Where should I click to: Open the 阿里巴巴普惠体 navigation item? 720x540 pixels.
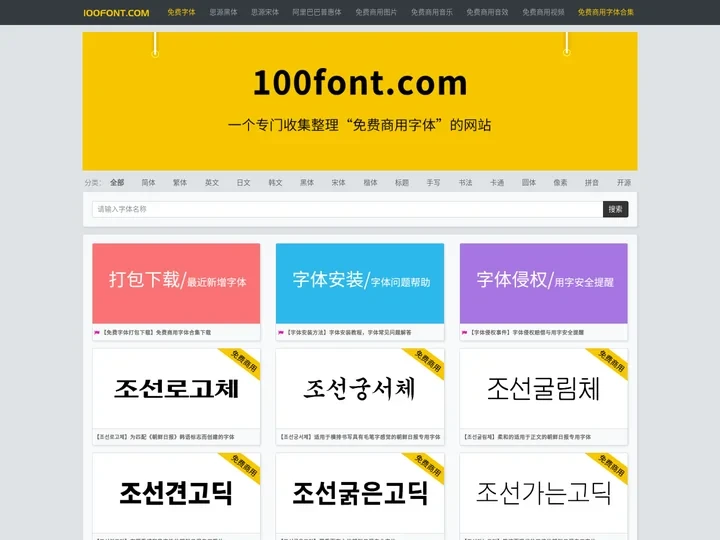point(317,12)
